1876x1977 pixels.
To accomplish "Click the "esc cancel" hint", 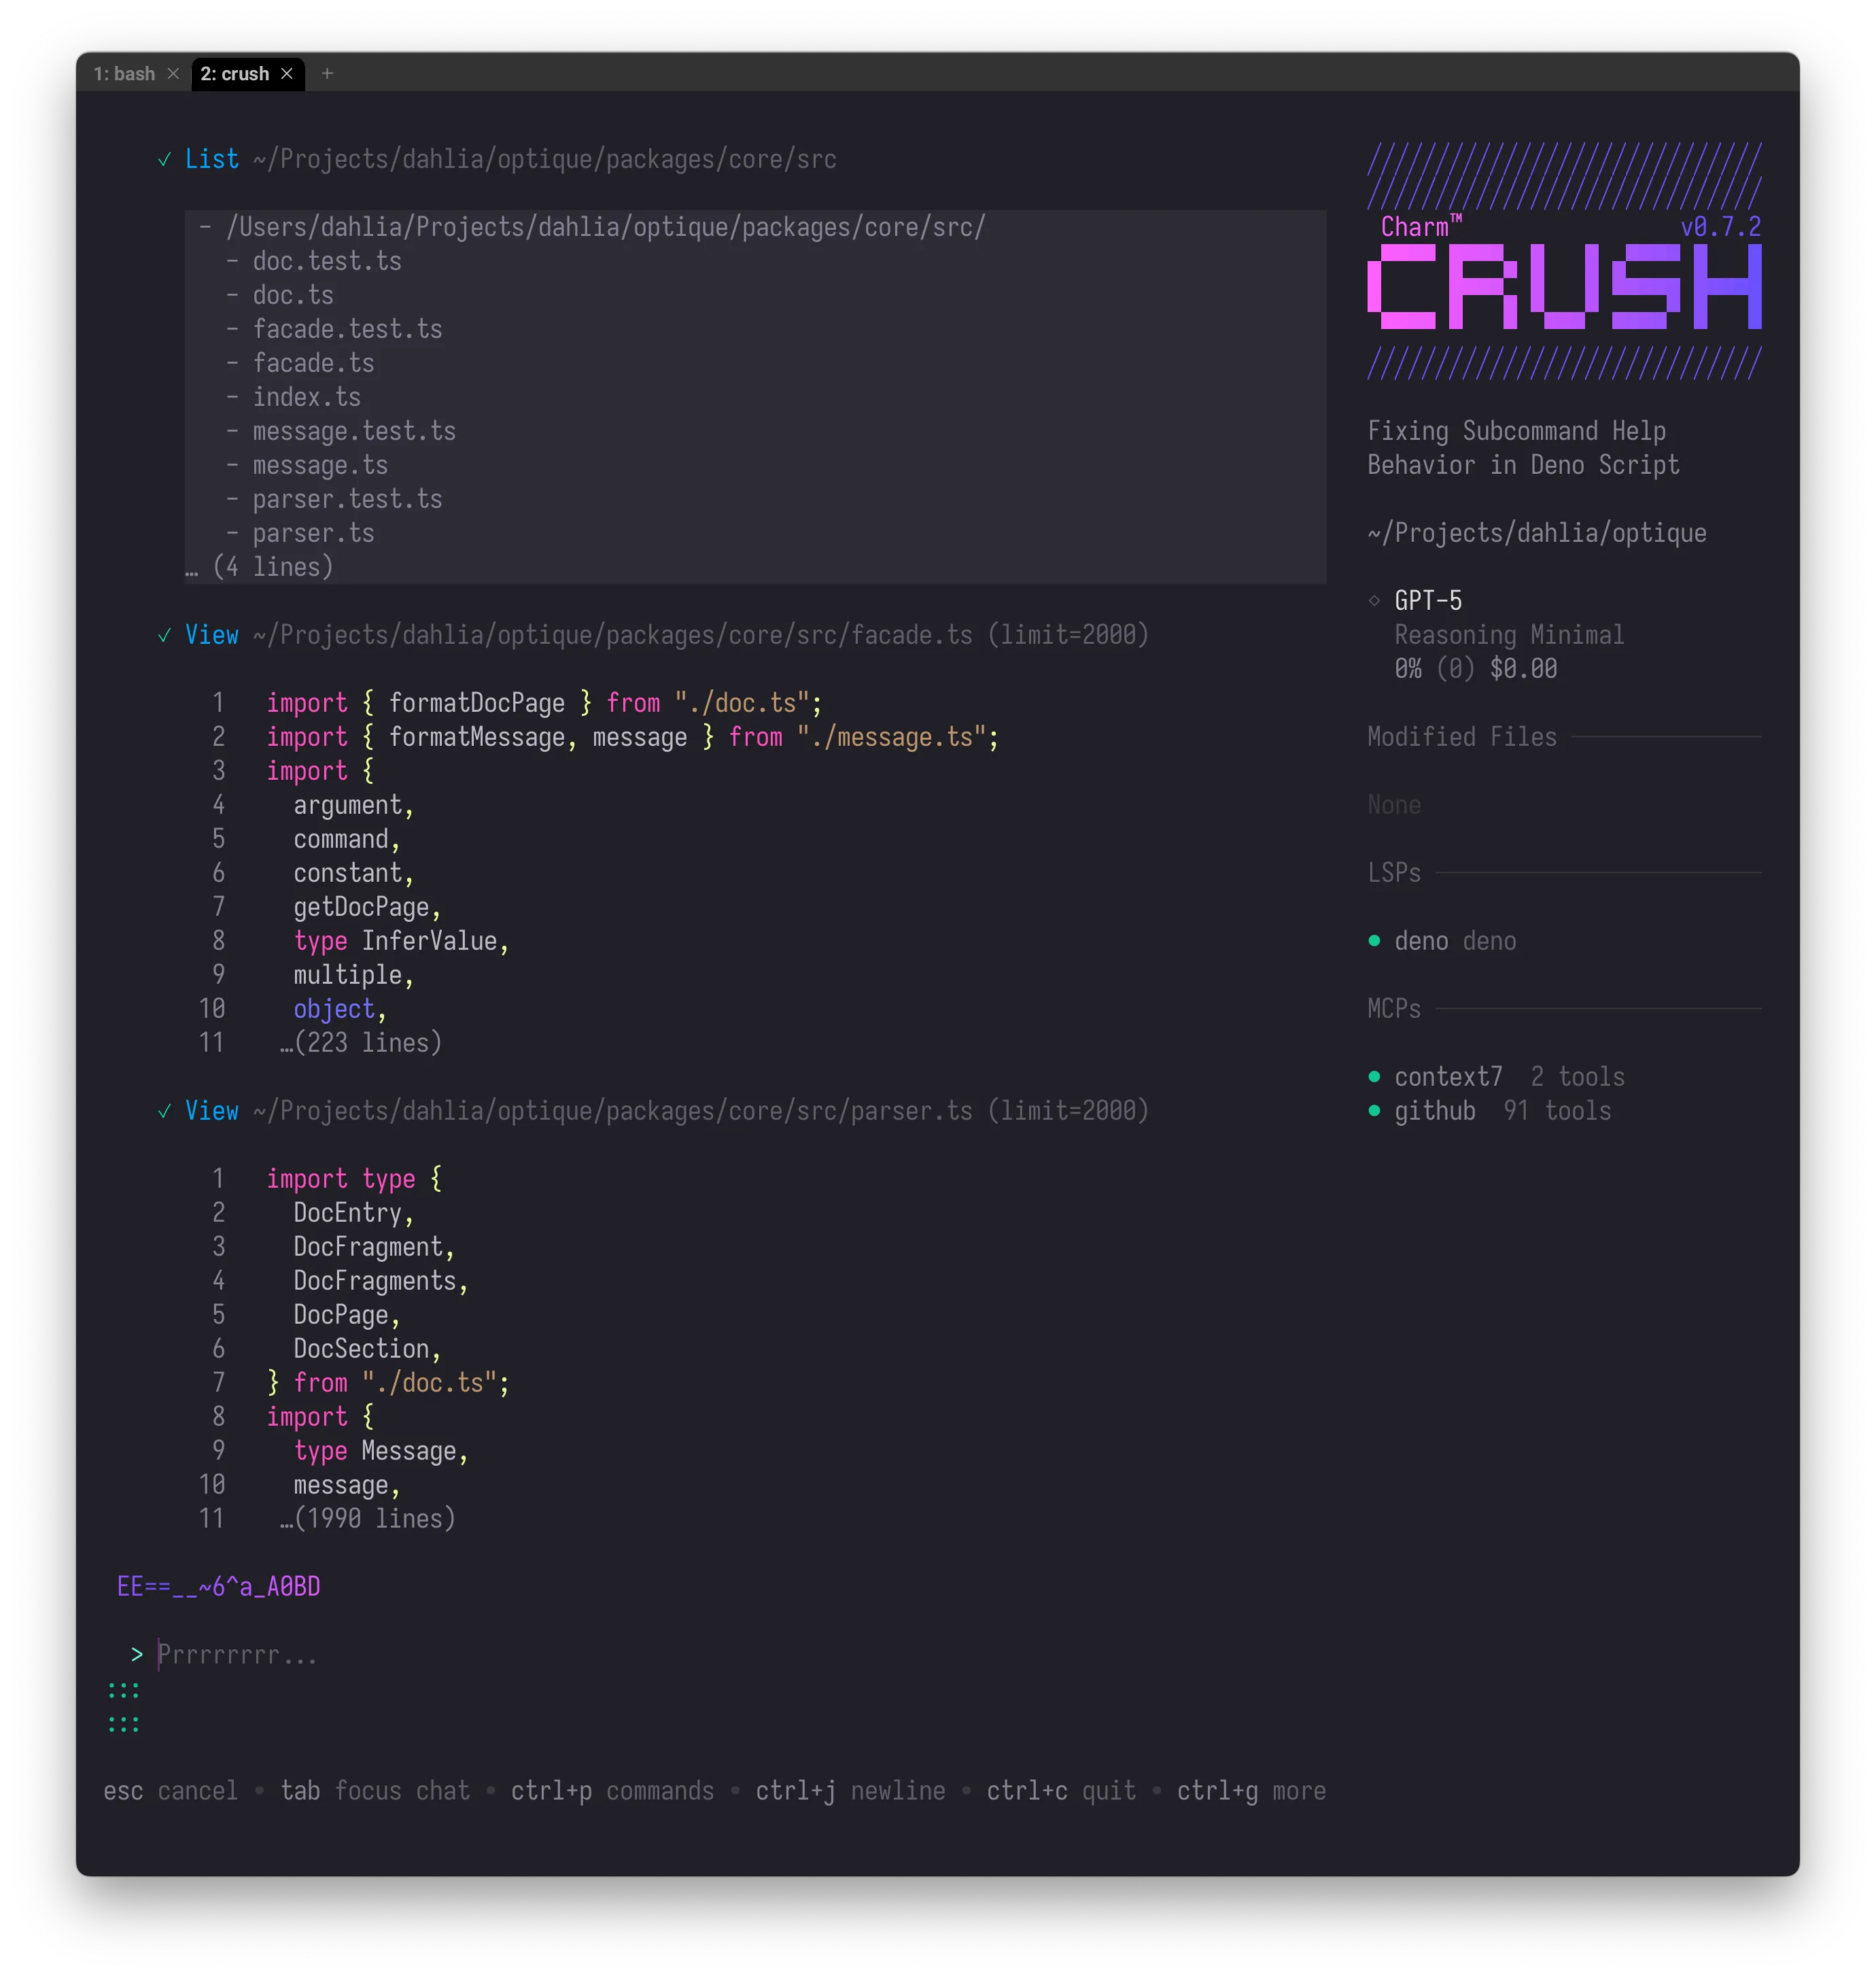I will pos(171,1791).
